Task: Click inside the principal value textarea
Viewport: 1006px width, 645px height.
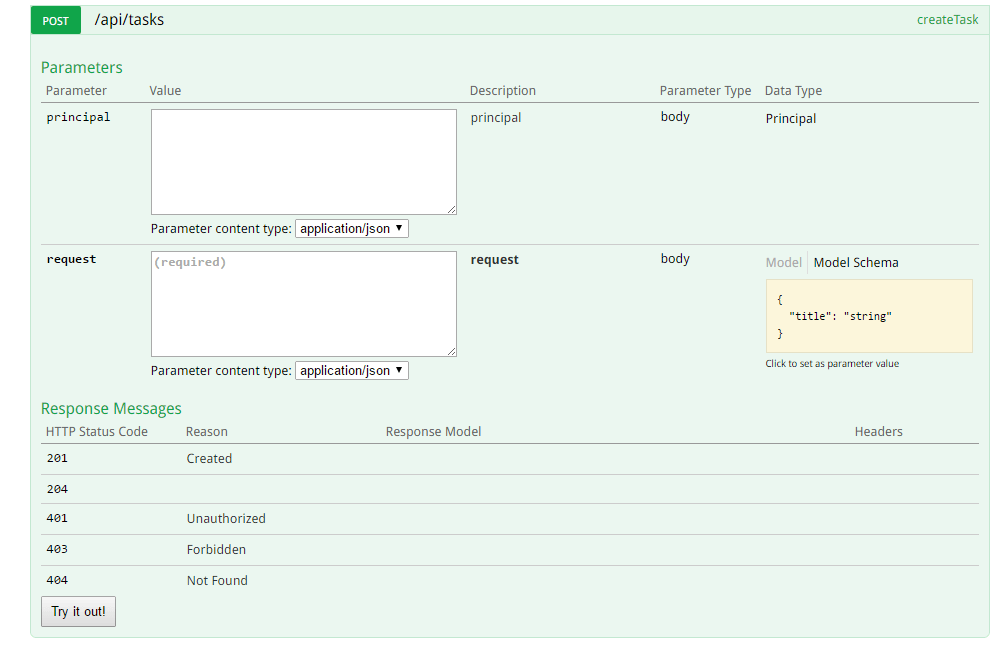Action: 303,160
